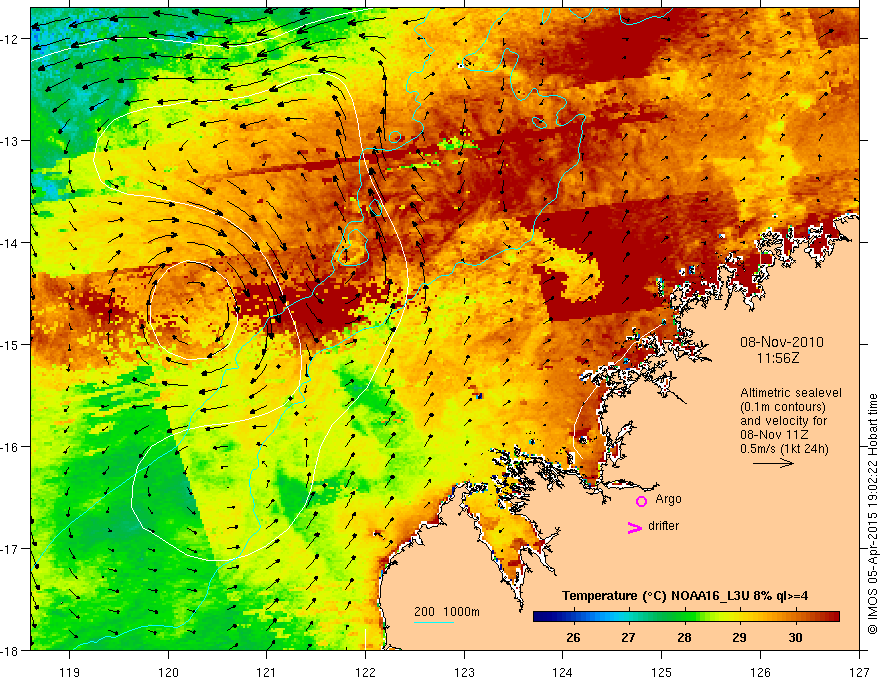Click the 'and velocity for' legend line
The width and height of the screenshot is (880, 680).
783,421
